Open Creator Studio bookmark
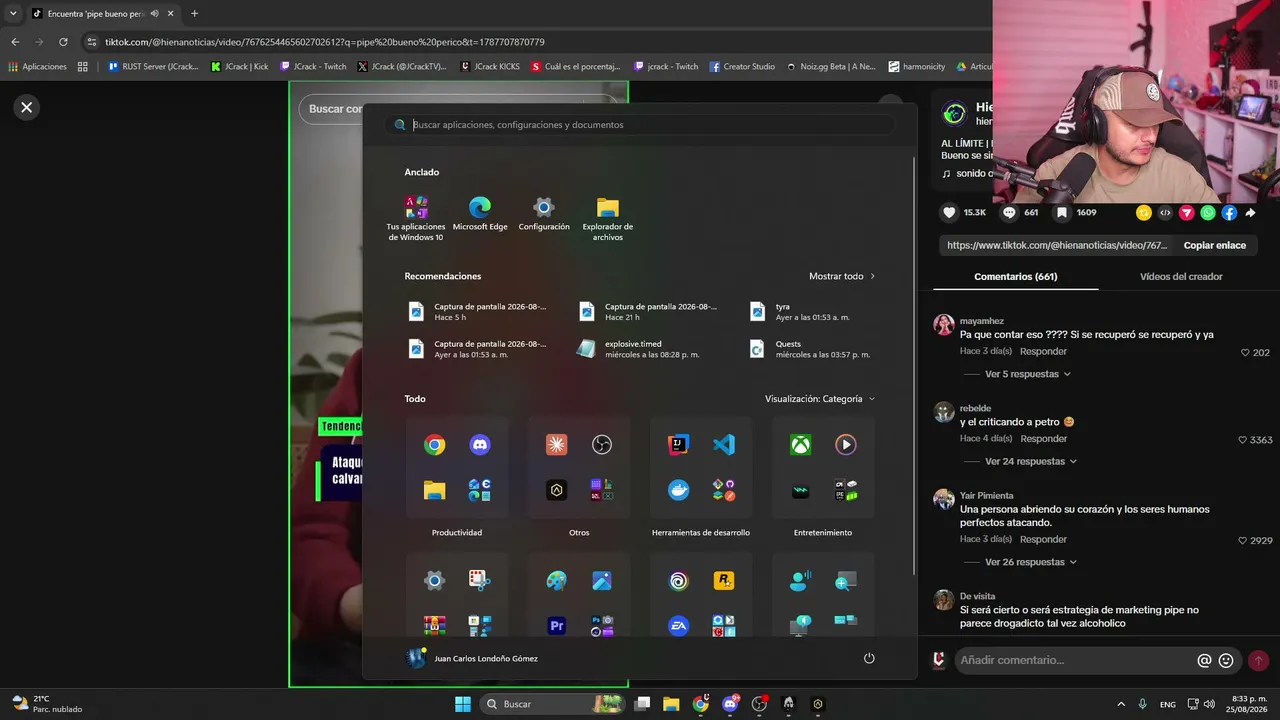Viewport: 1280px width, 720px height. coord(742,67)
